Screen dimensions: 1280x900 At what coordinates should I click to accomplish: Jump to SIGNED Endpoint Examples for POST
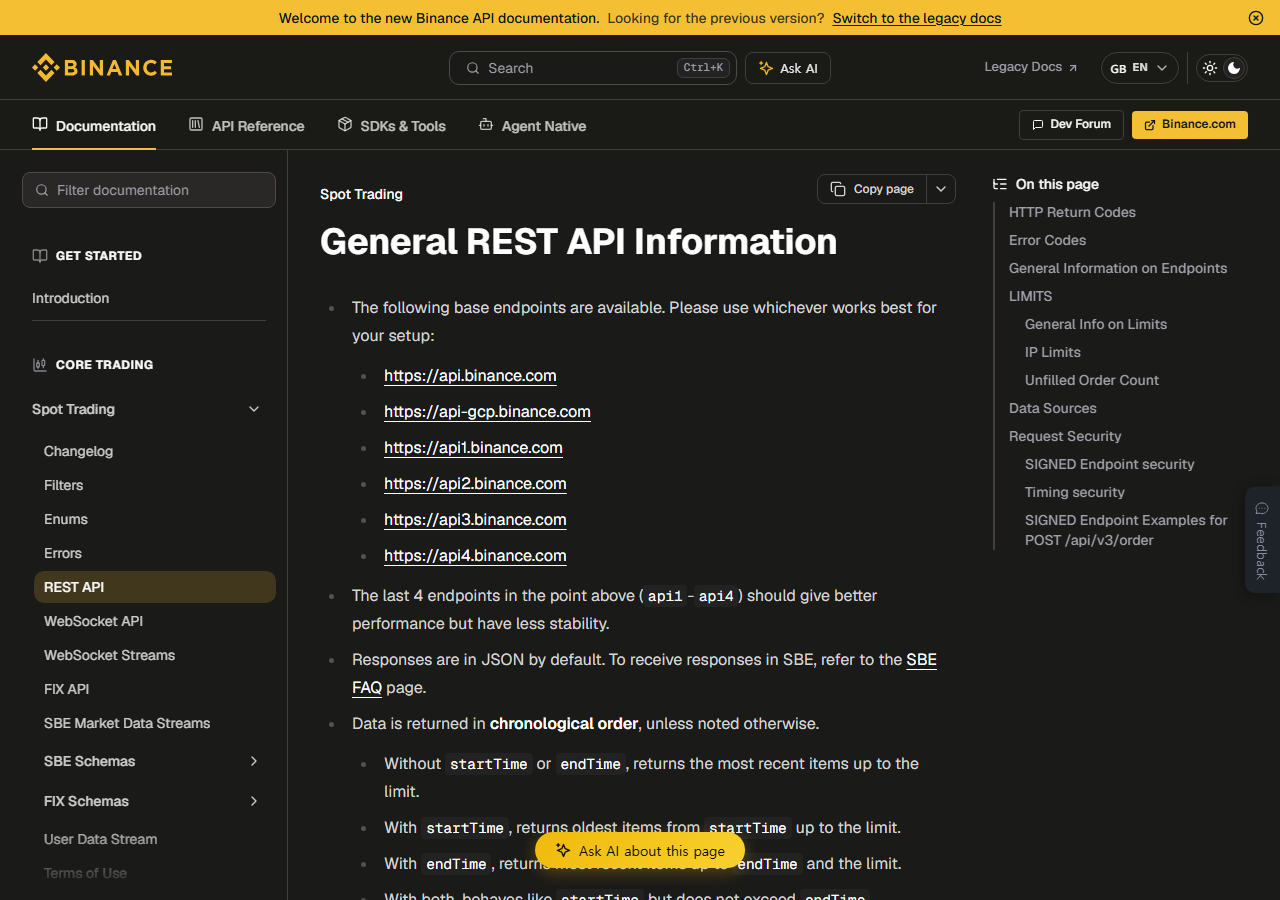(1126, 530)
